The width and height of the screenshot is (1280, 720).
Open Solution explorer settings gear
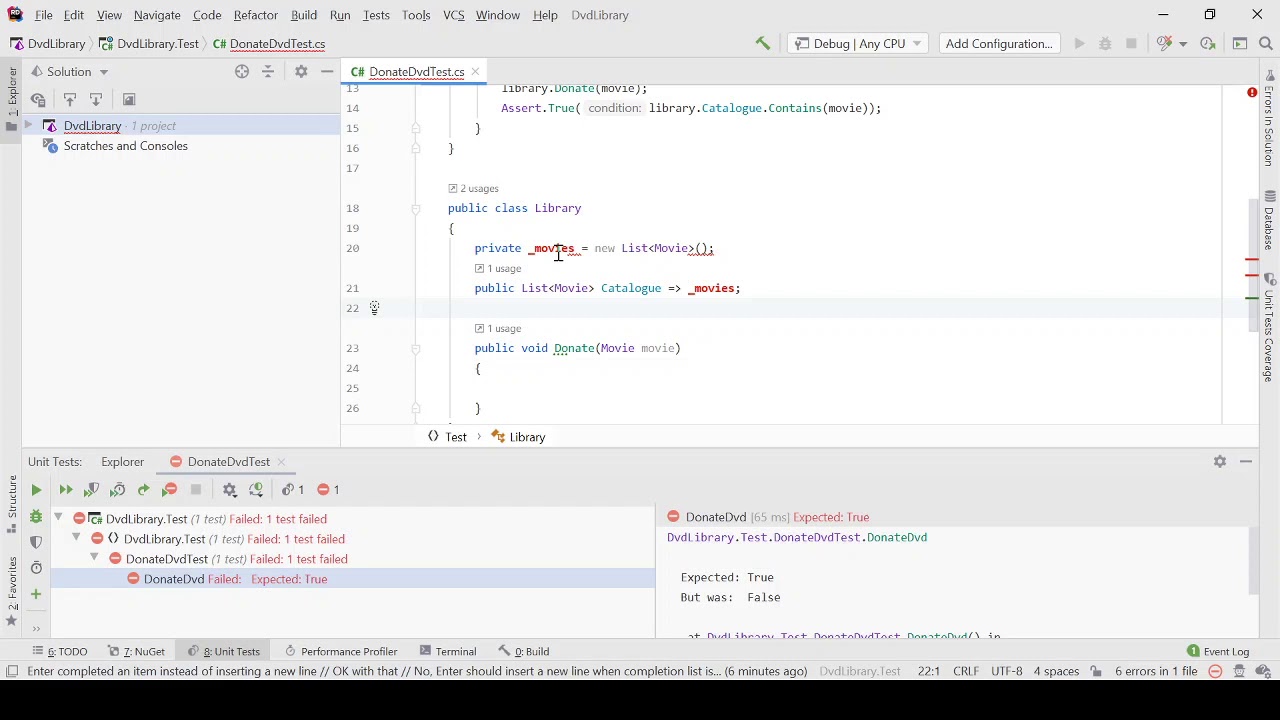pyautogui.click(x=301, y=71)
